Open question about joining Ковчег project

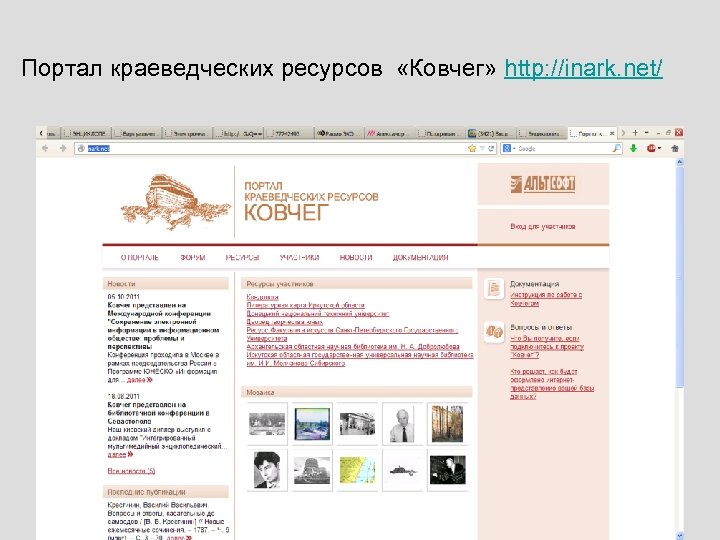tap(547, 347)
